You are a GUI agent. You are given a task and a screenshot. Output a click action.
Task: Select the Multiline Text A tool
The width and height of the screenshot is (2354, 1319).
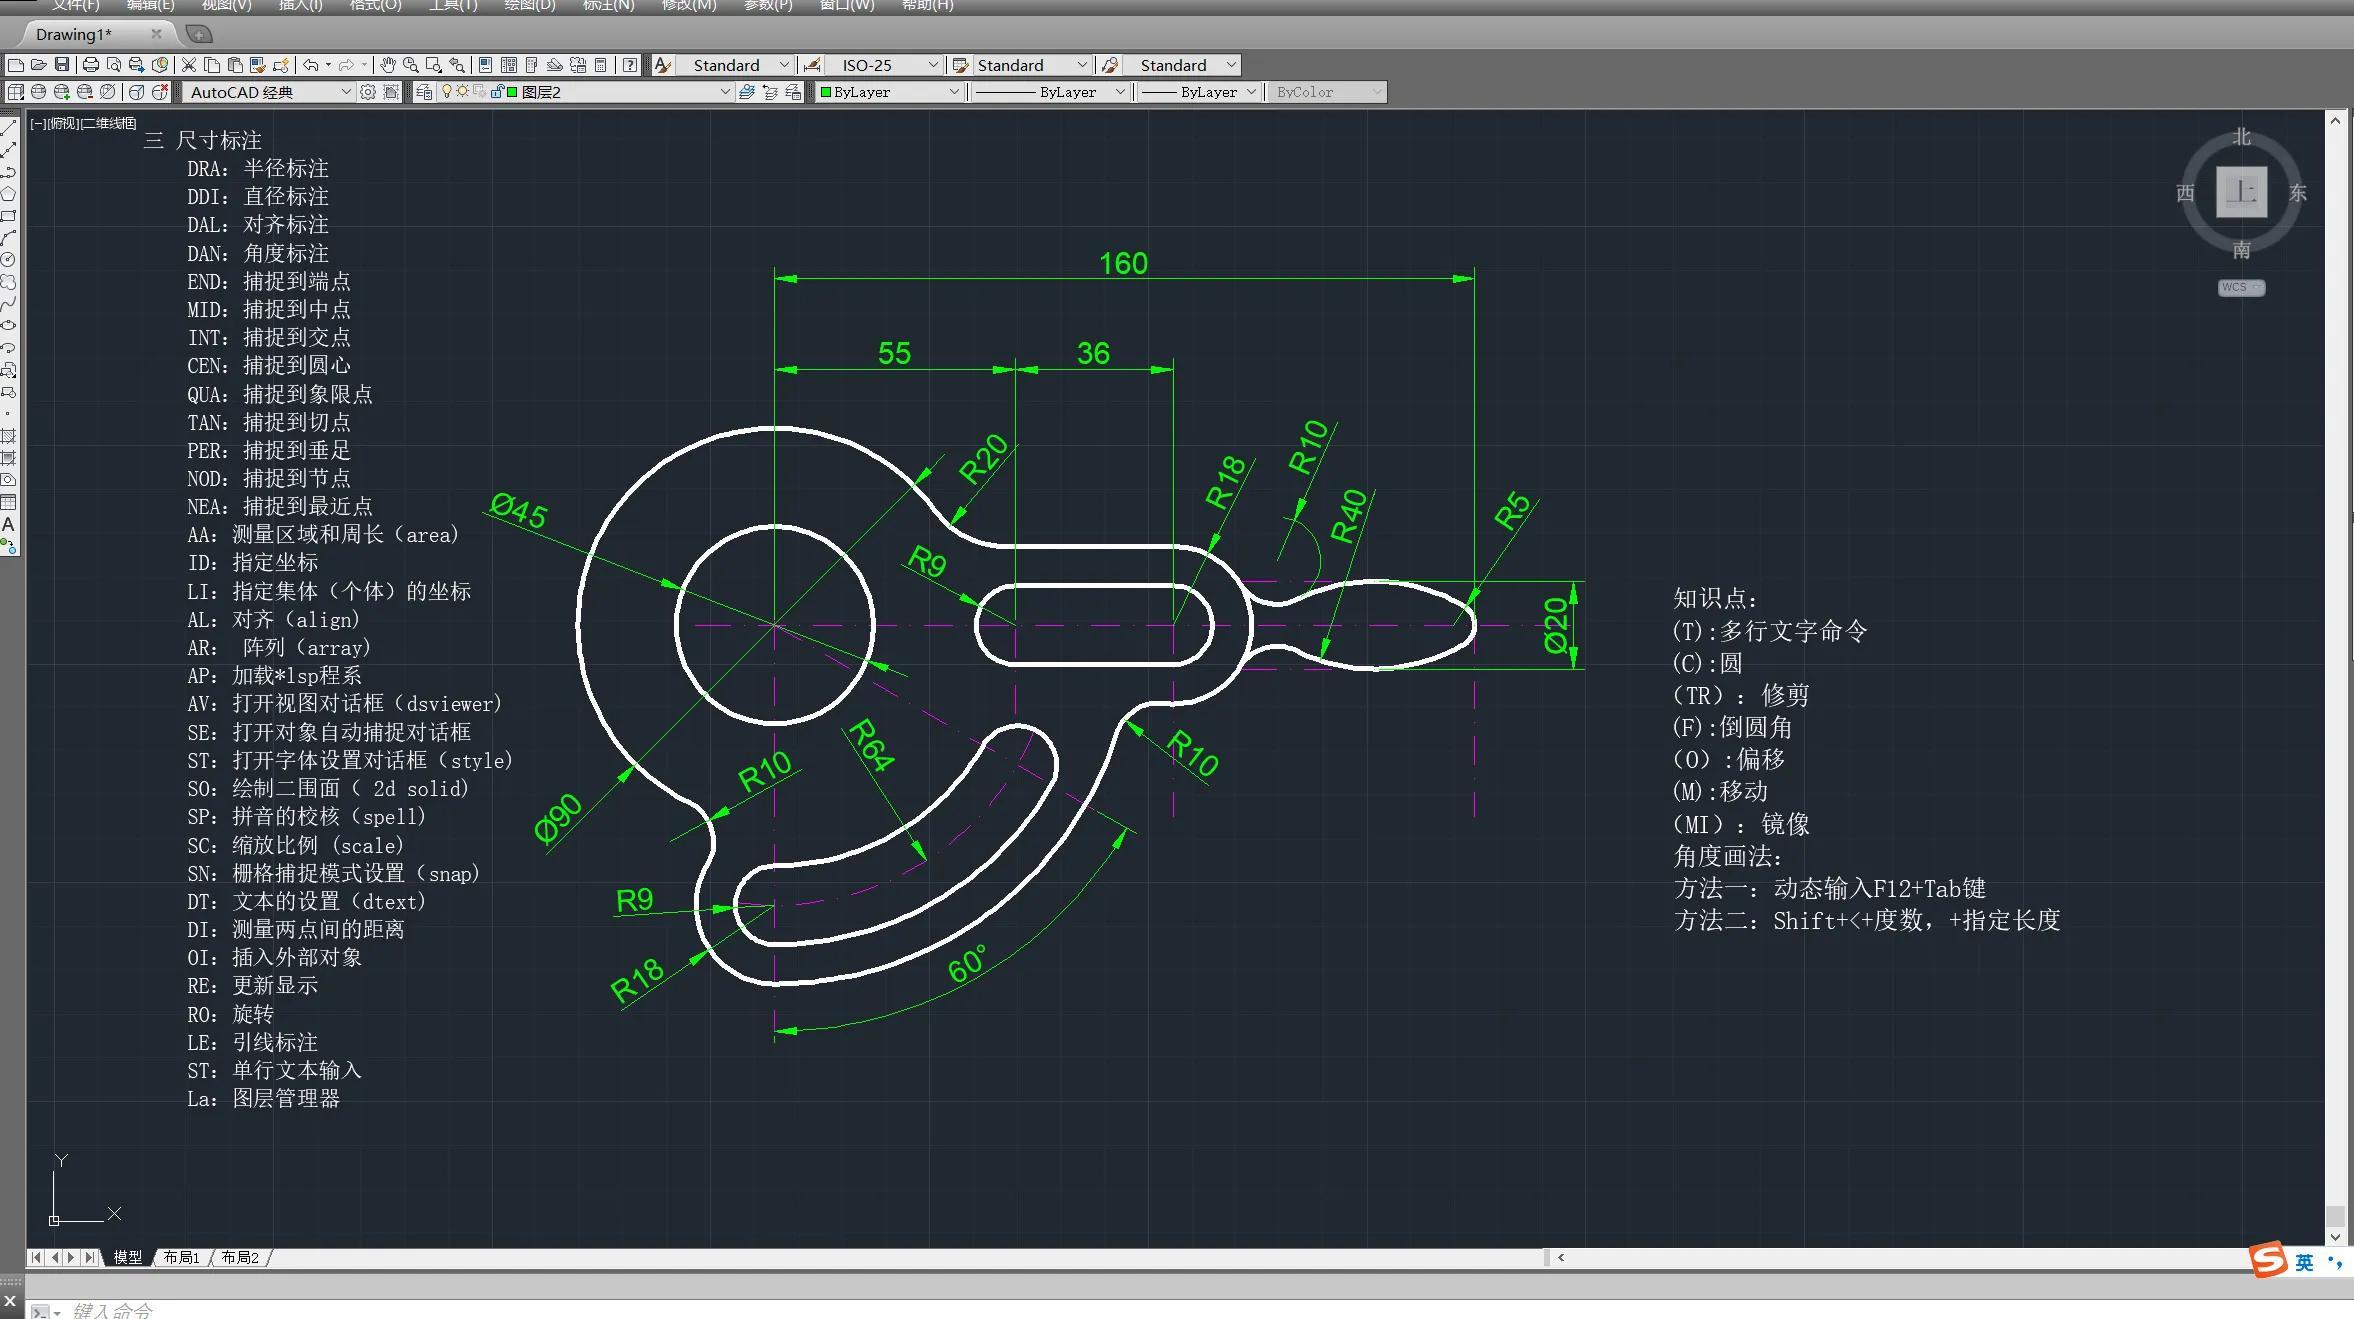9,524
